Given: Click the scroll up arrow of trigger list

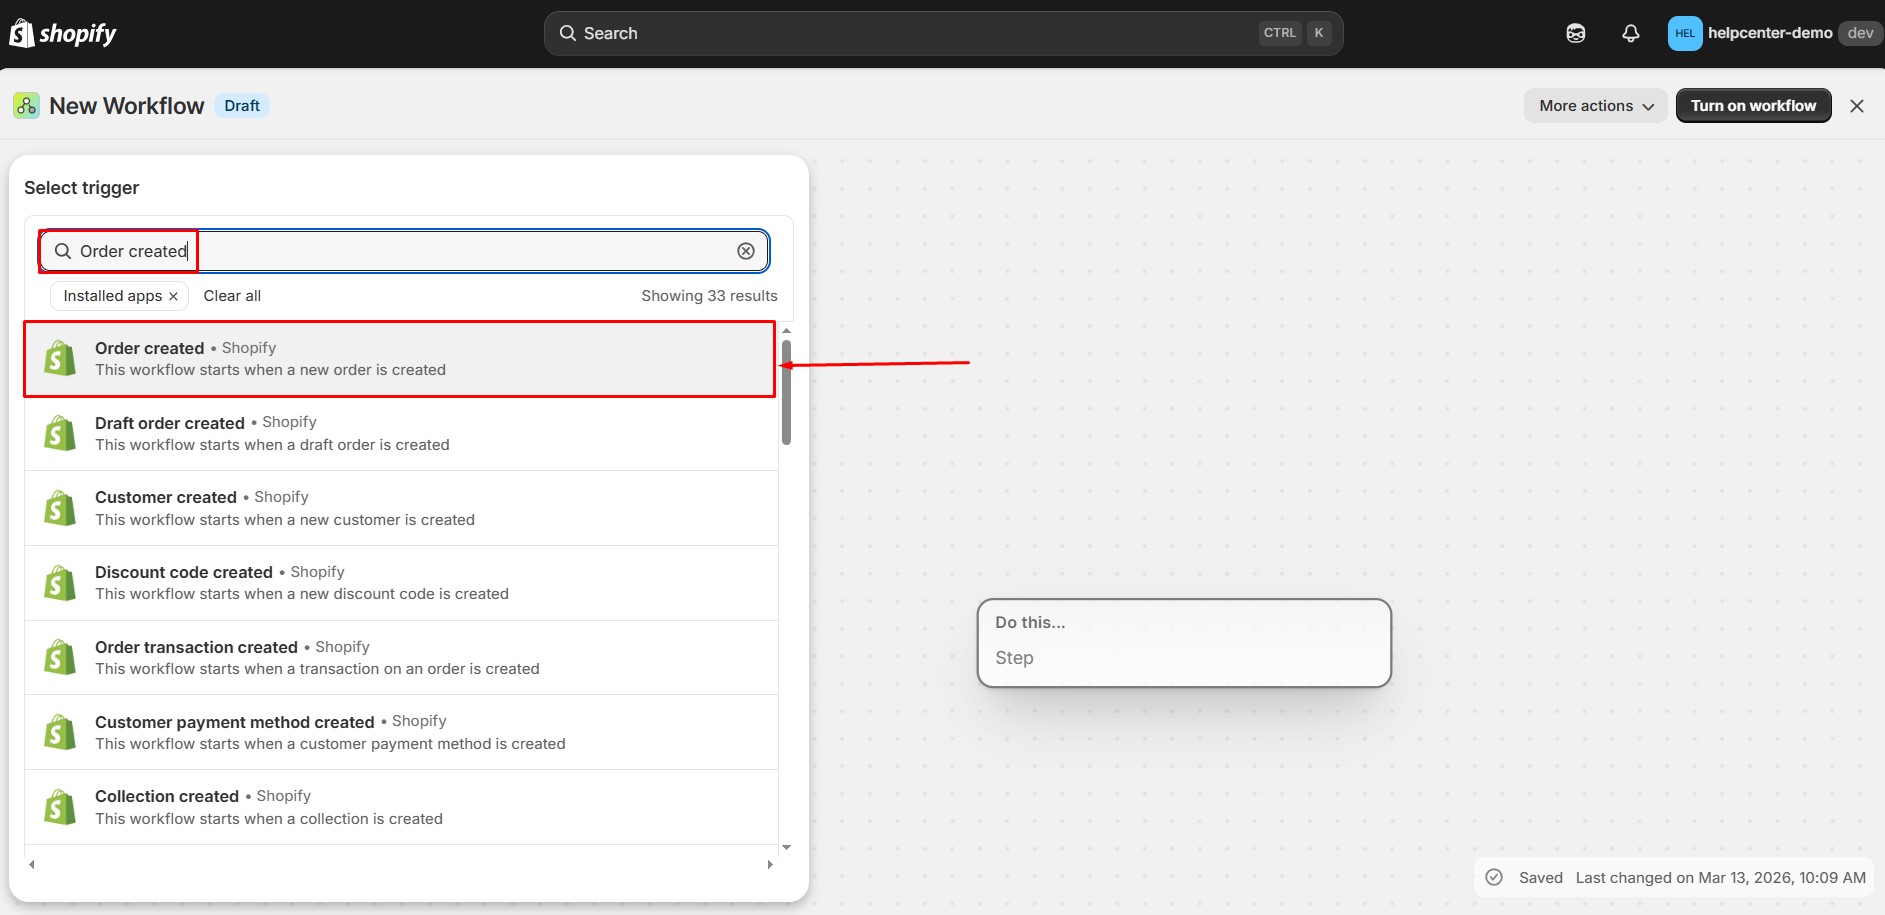Looking at the screenshot, I should click(x=786, y=330).
